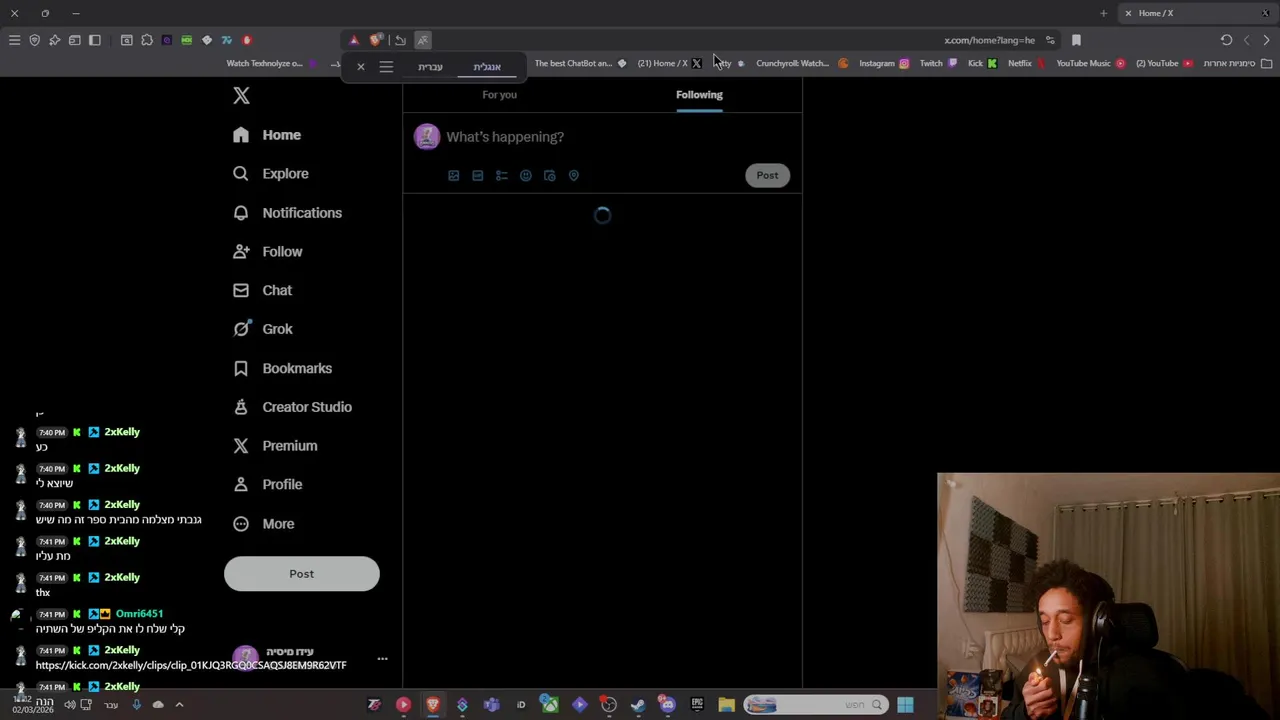Add media image to the post
Viewport: 1280px width, 720px height.
point(454,176)
